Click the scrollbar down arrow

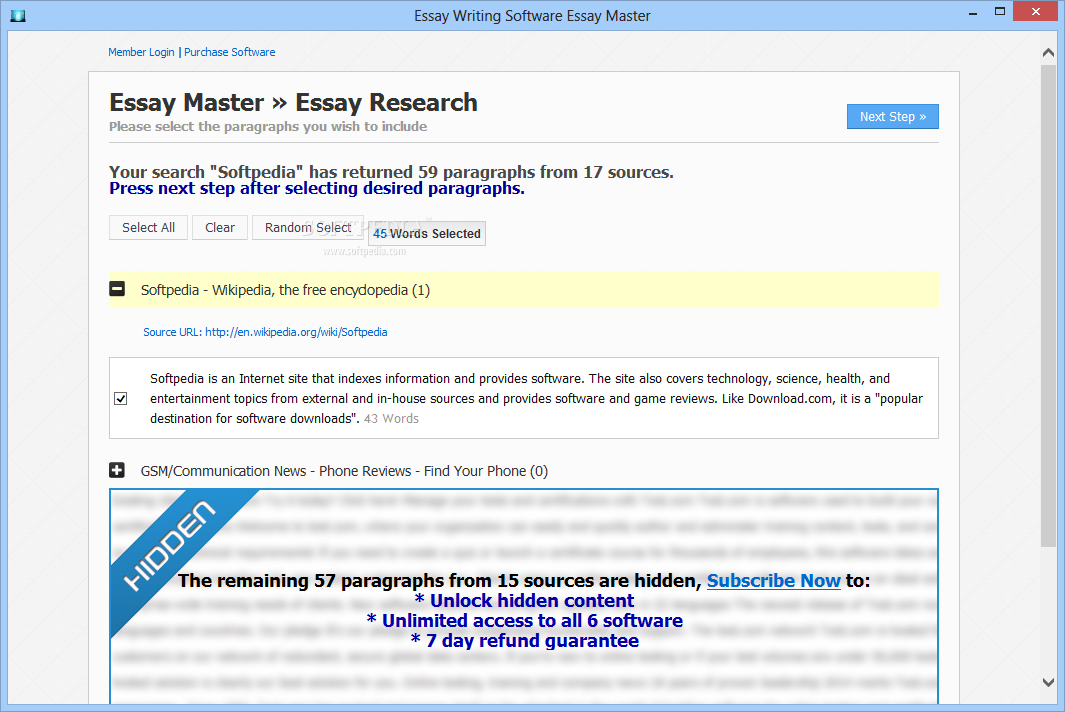pos(1048,682)
